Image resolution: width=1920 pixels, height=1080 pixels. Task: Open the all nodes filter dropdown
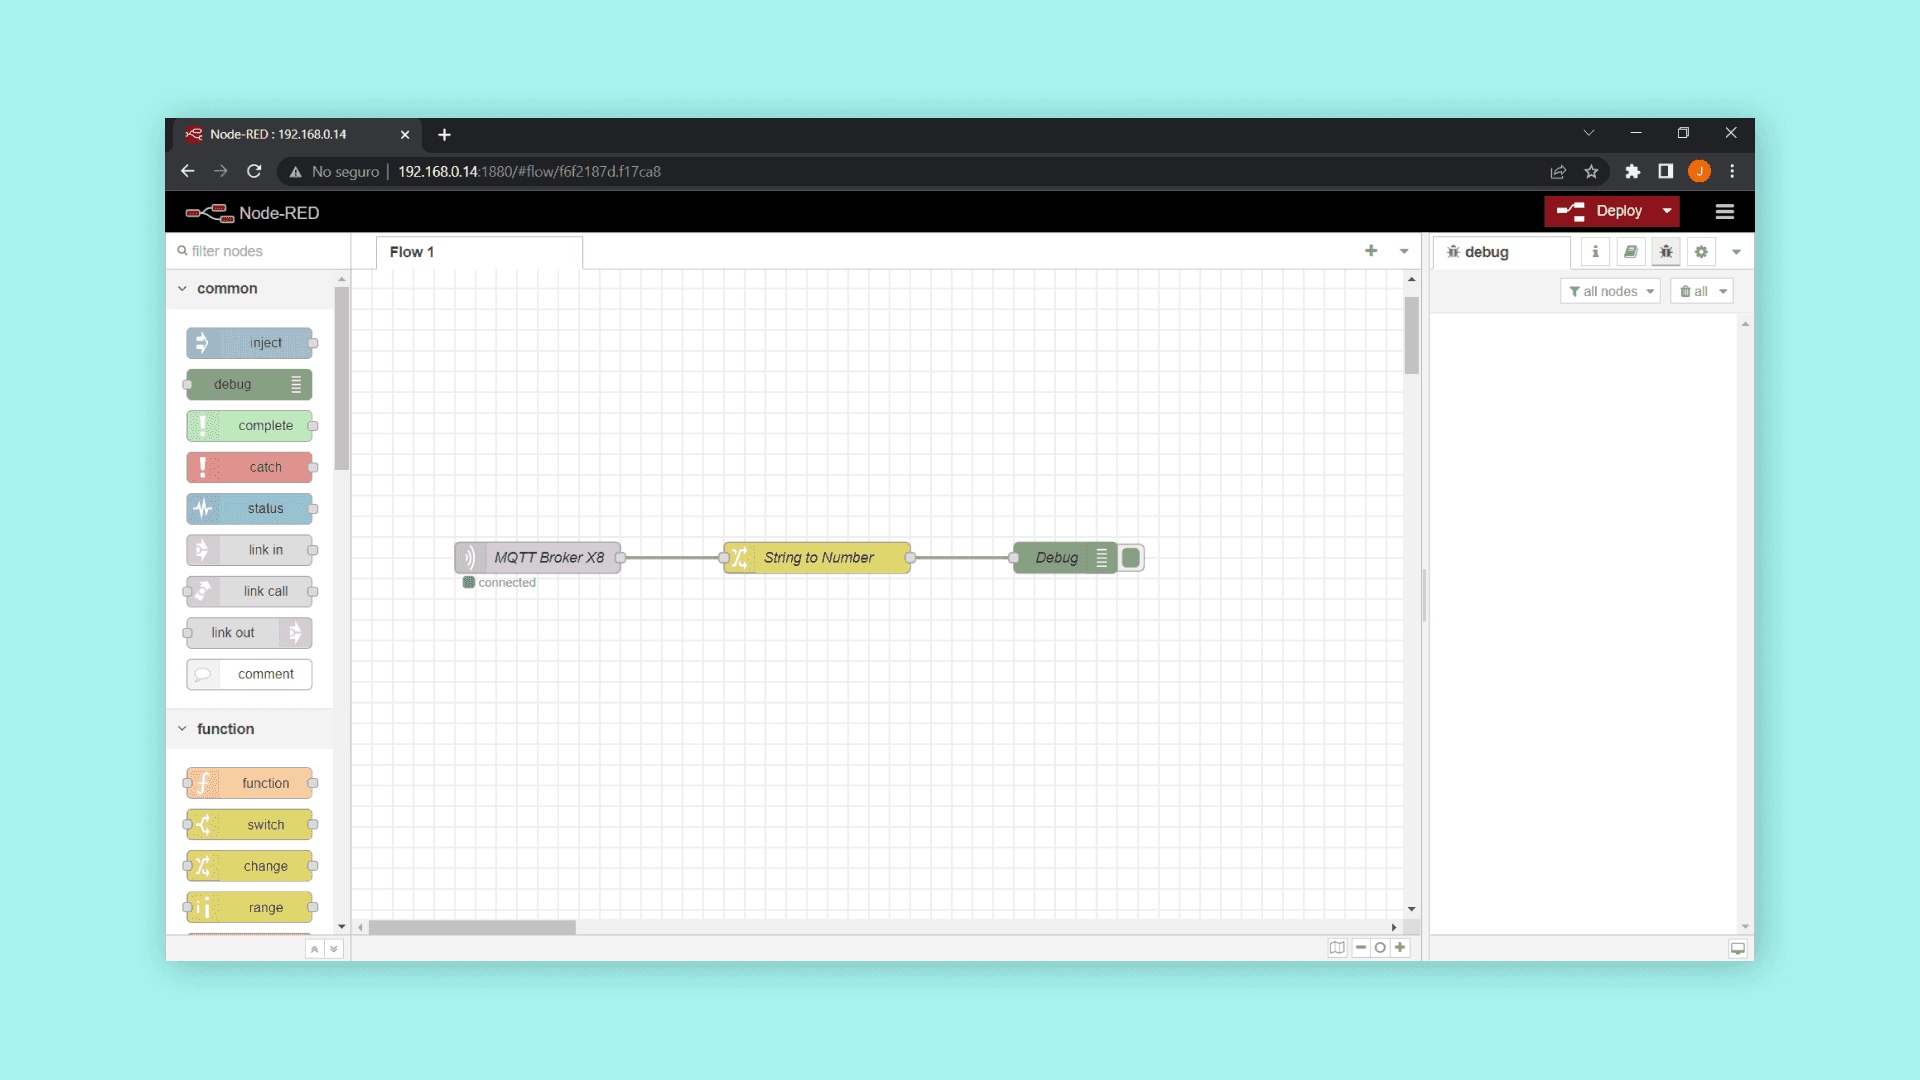pos(1610,291)
